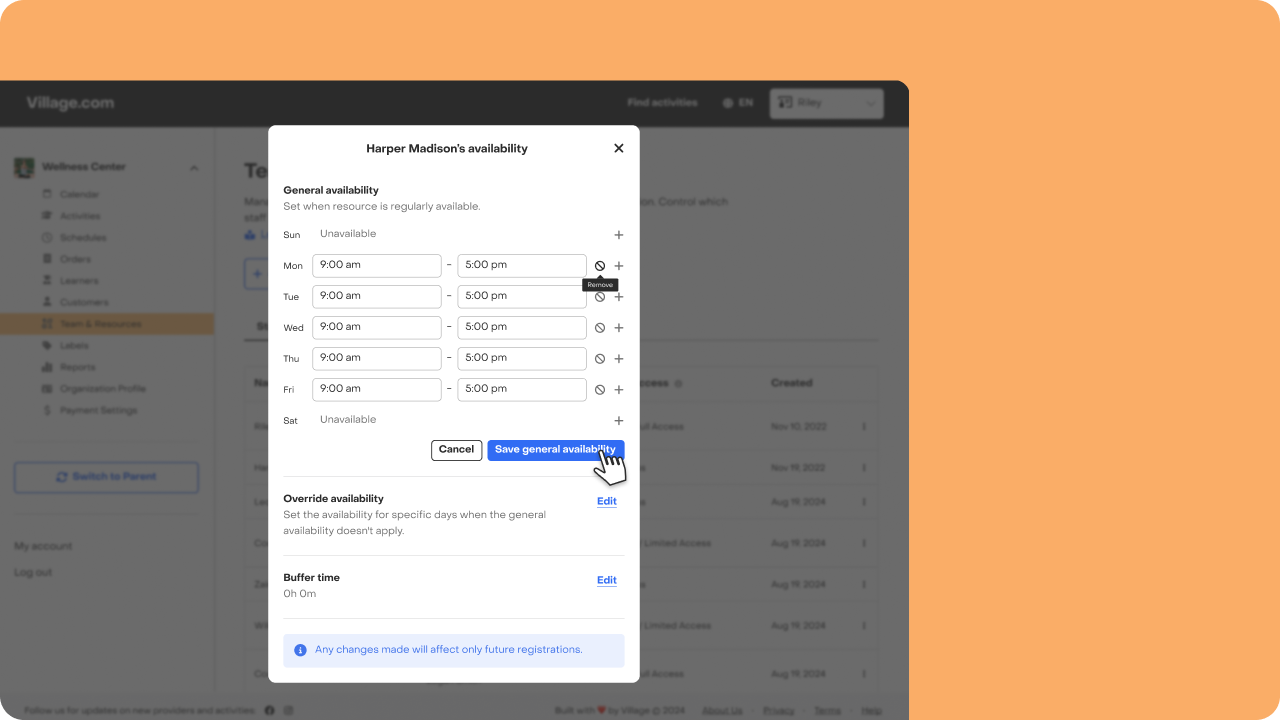Open row menu for Nov 10, 2022 entry
This screenshot has height=720, width=1280.
pos(864,427)
